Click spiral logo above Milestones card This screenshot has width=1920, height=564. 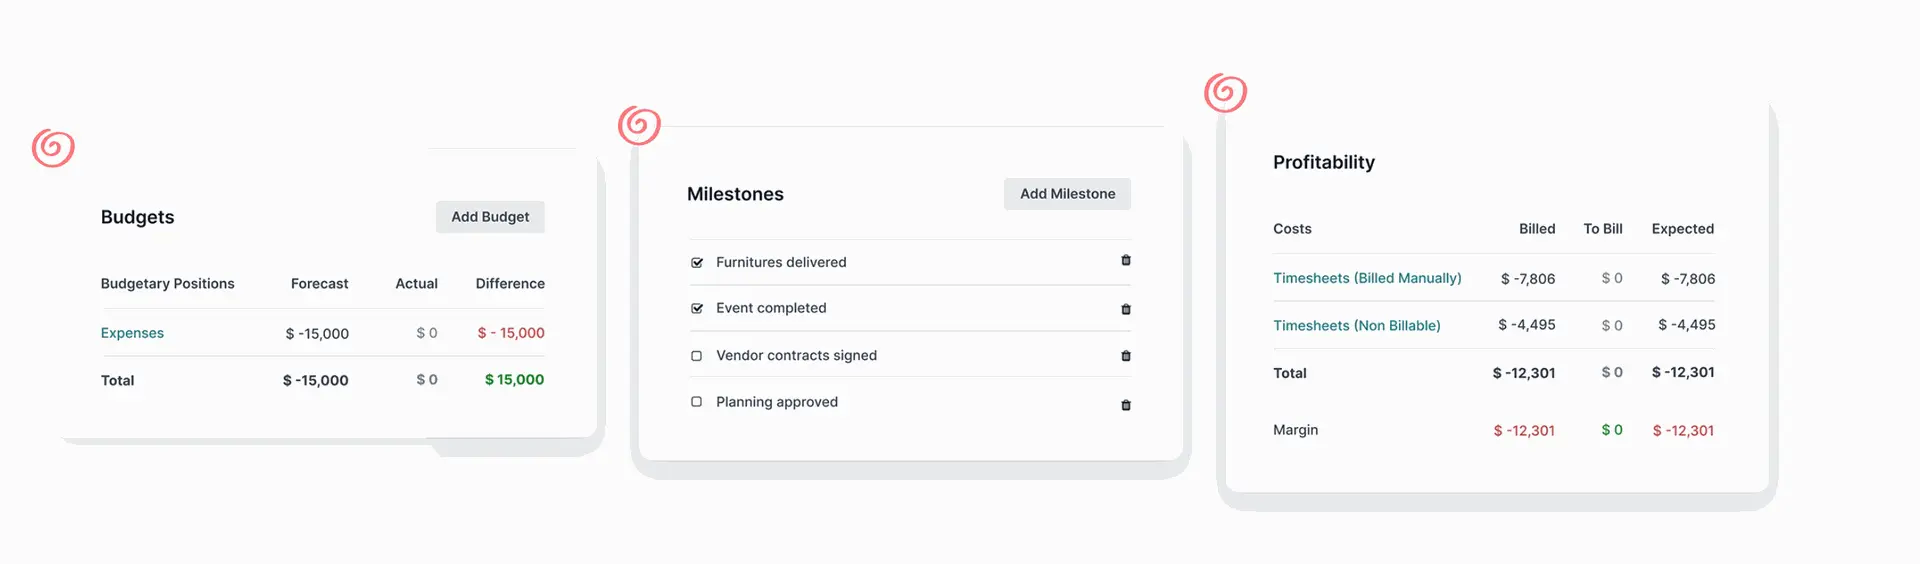coord(639,125)
